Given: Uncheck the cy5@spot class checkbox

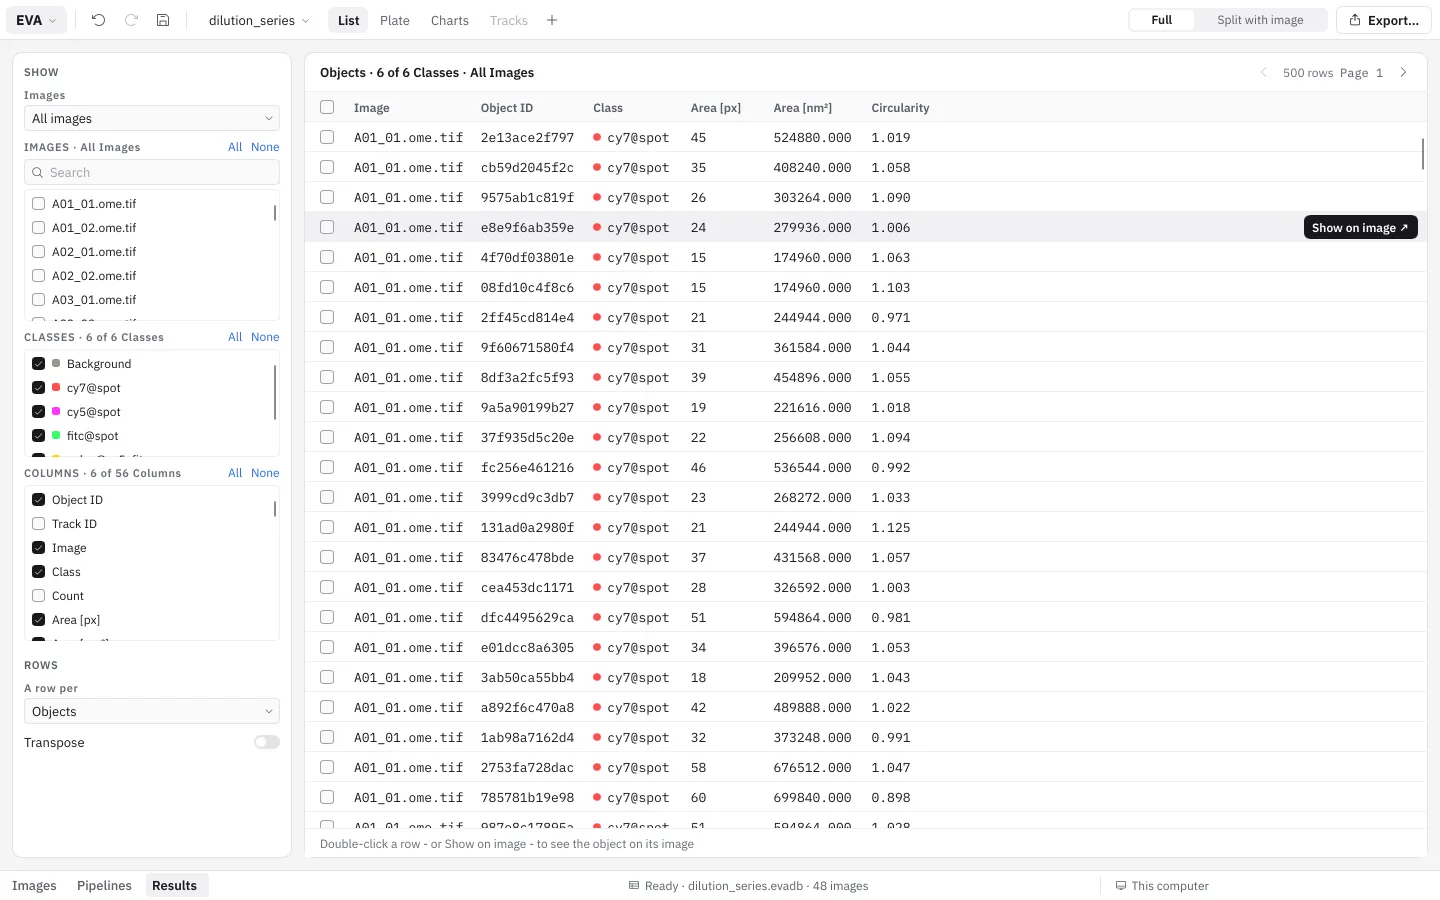Looking at the screenshot, I should tap(39, 412).
